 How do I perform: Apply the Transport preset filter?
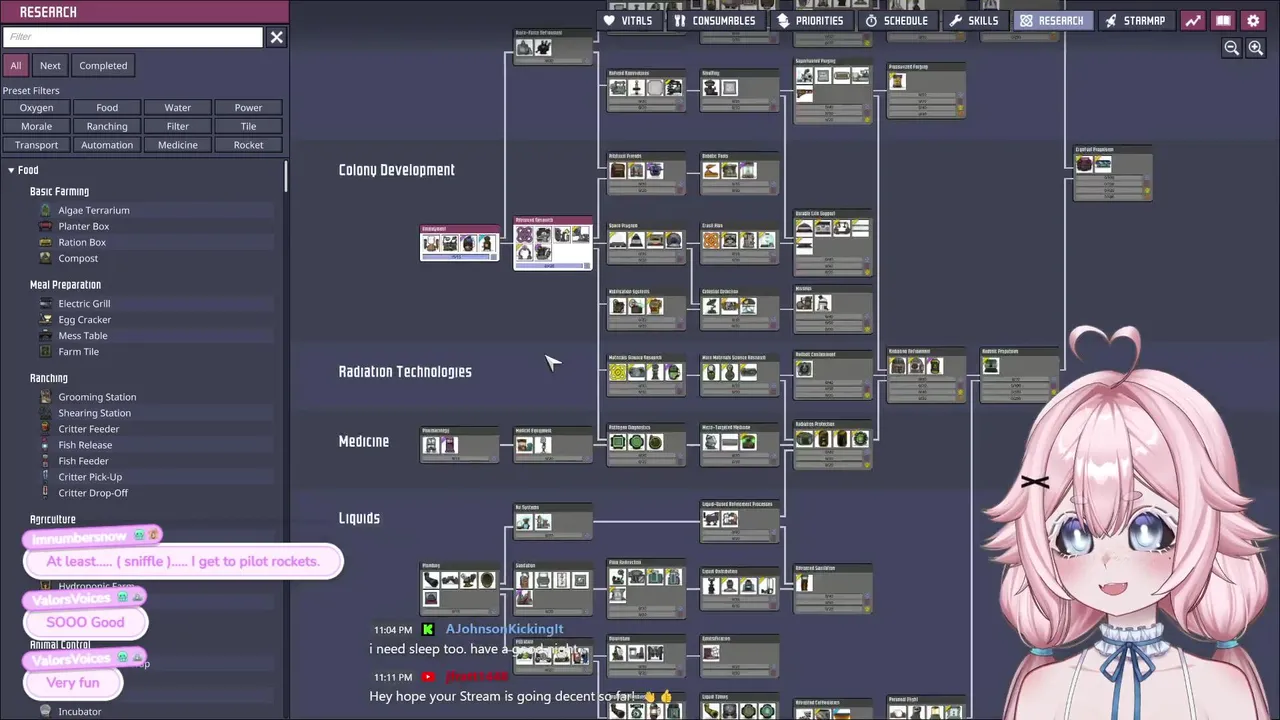(x=36, y=145)
